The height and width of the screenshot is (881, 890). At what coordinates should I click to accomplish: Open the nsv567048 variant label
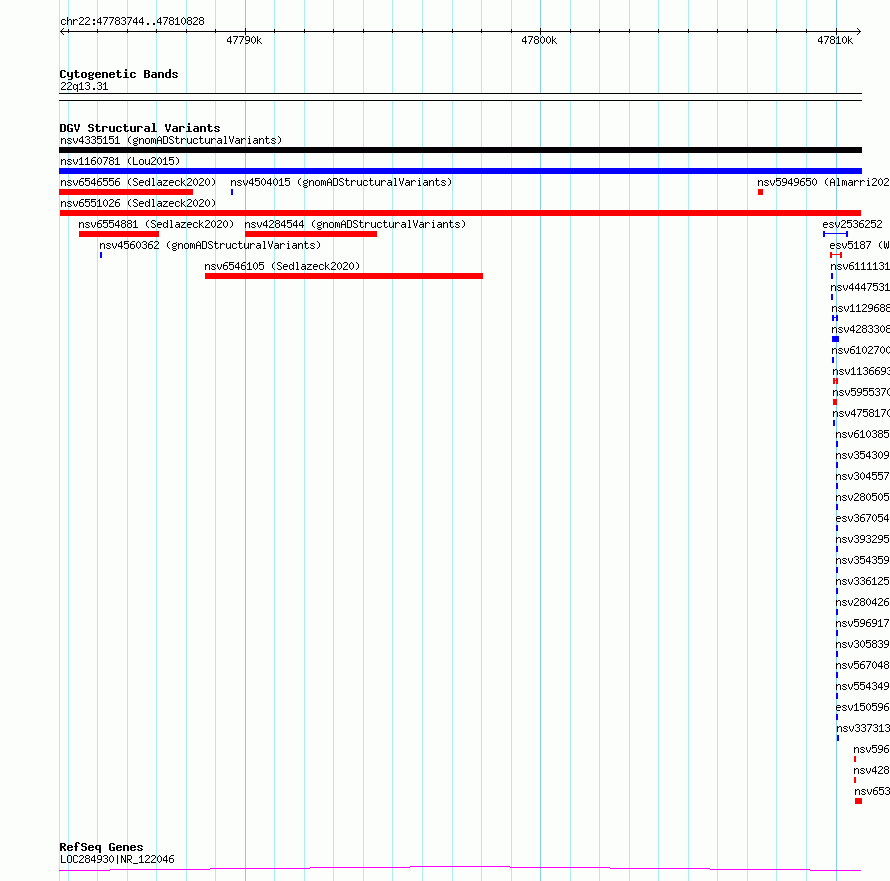click(x=863, y=665)
